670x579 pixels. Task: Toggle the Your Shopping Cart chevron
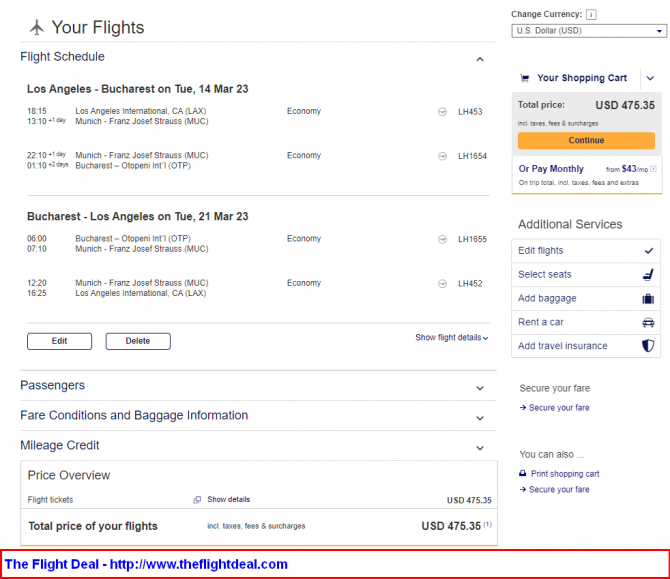[650, 78]
